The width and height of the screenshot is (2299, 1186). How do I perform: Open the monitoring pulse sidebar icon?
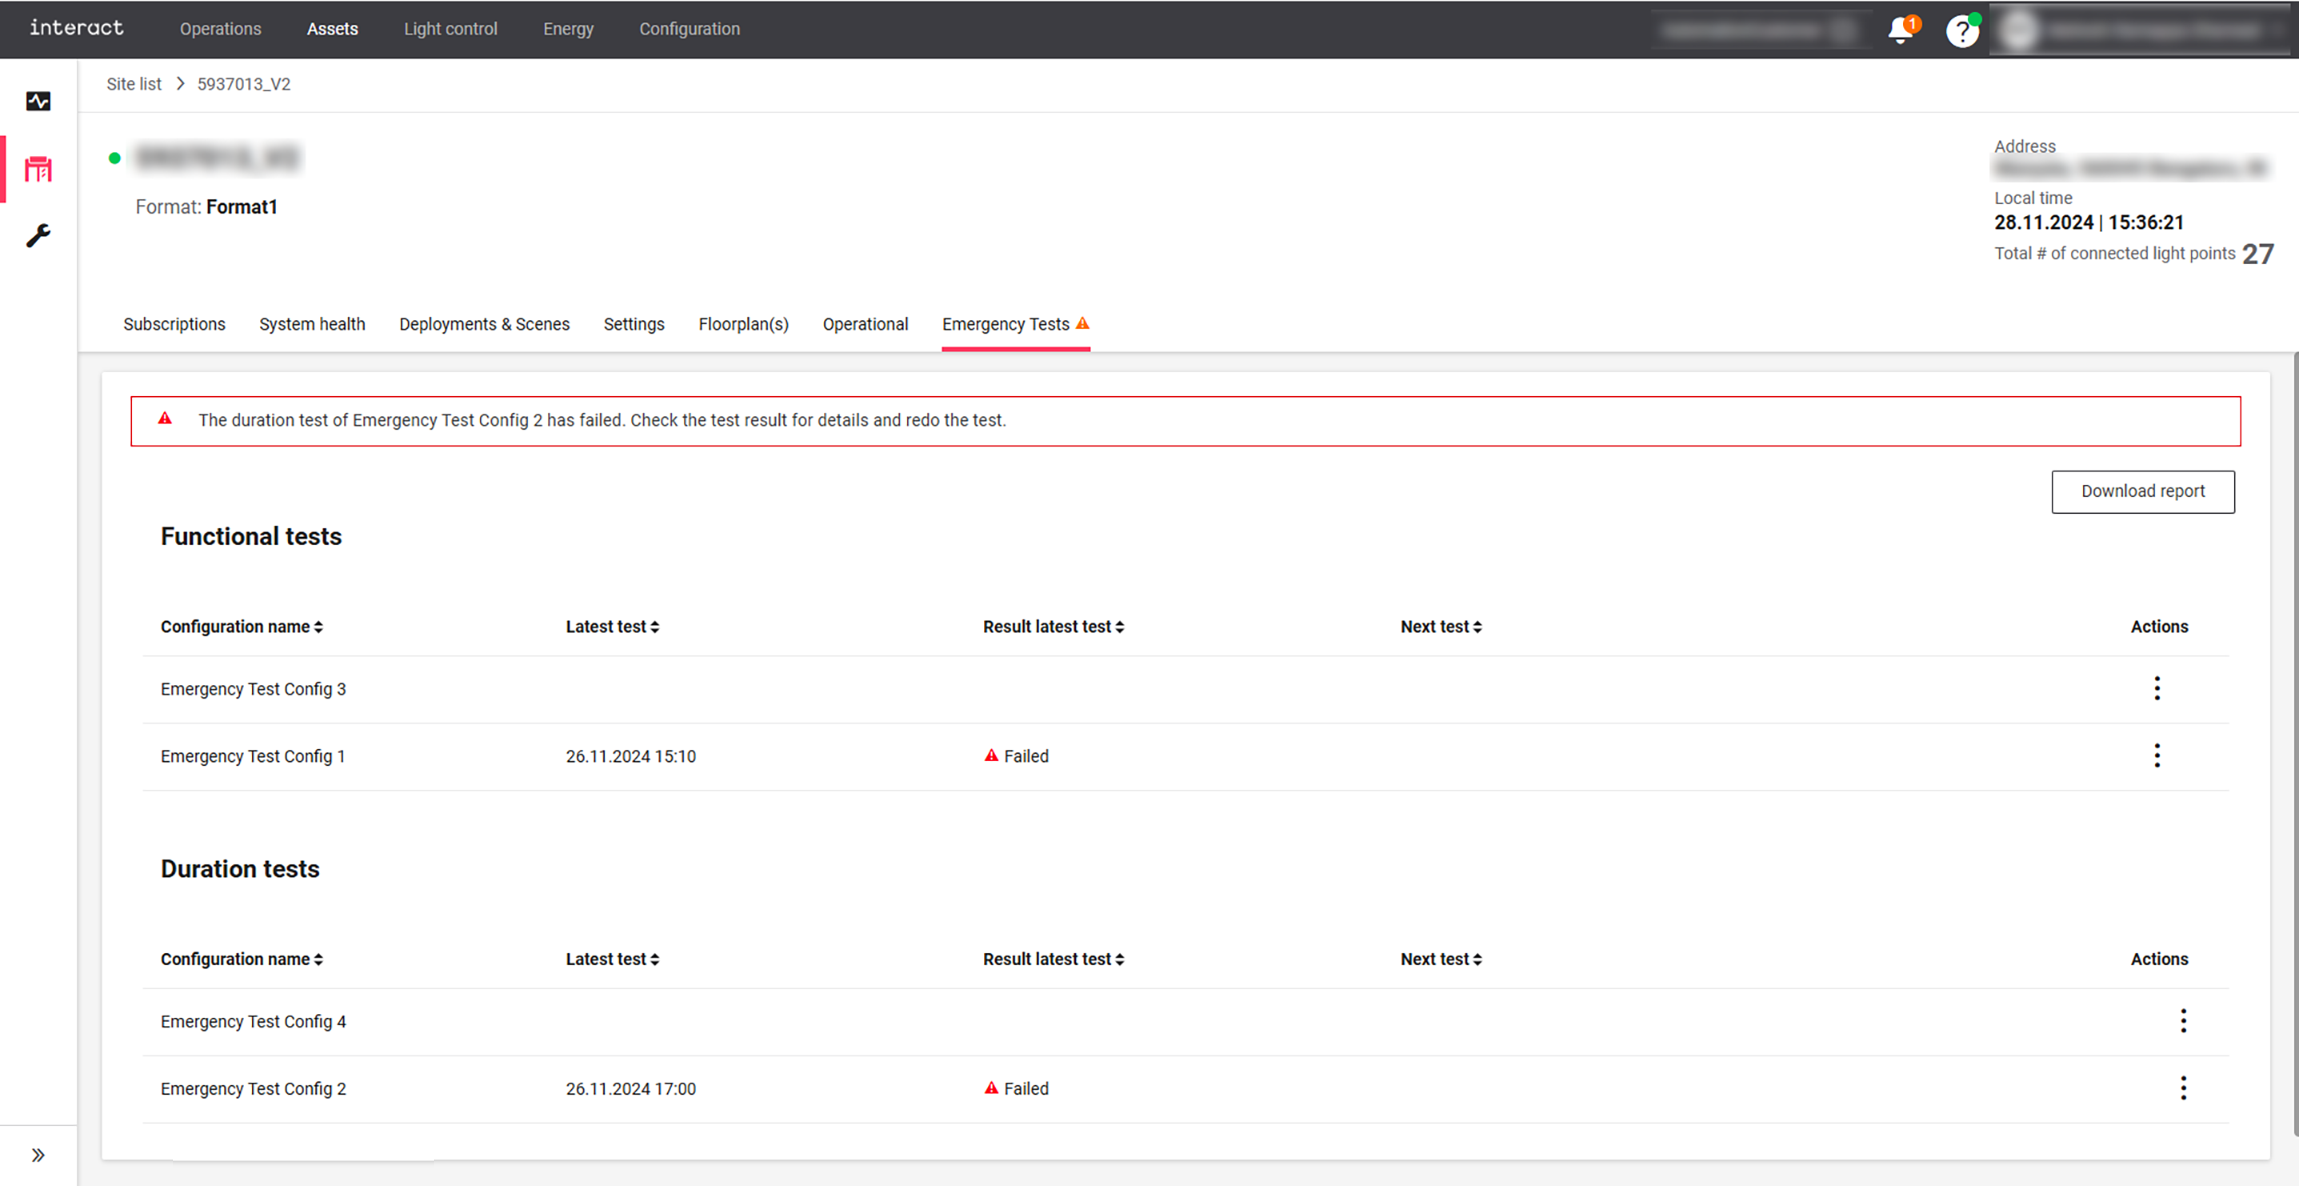pyautogui.click(x=38, y=101)
